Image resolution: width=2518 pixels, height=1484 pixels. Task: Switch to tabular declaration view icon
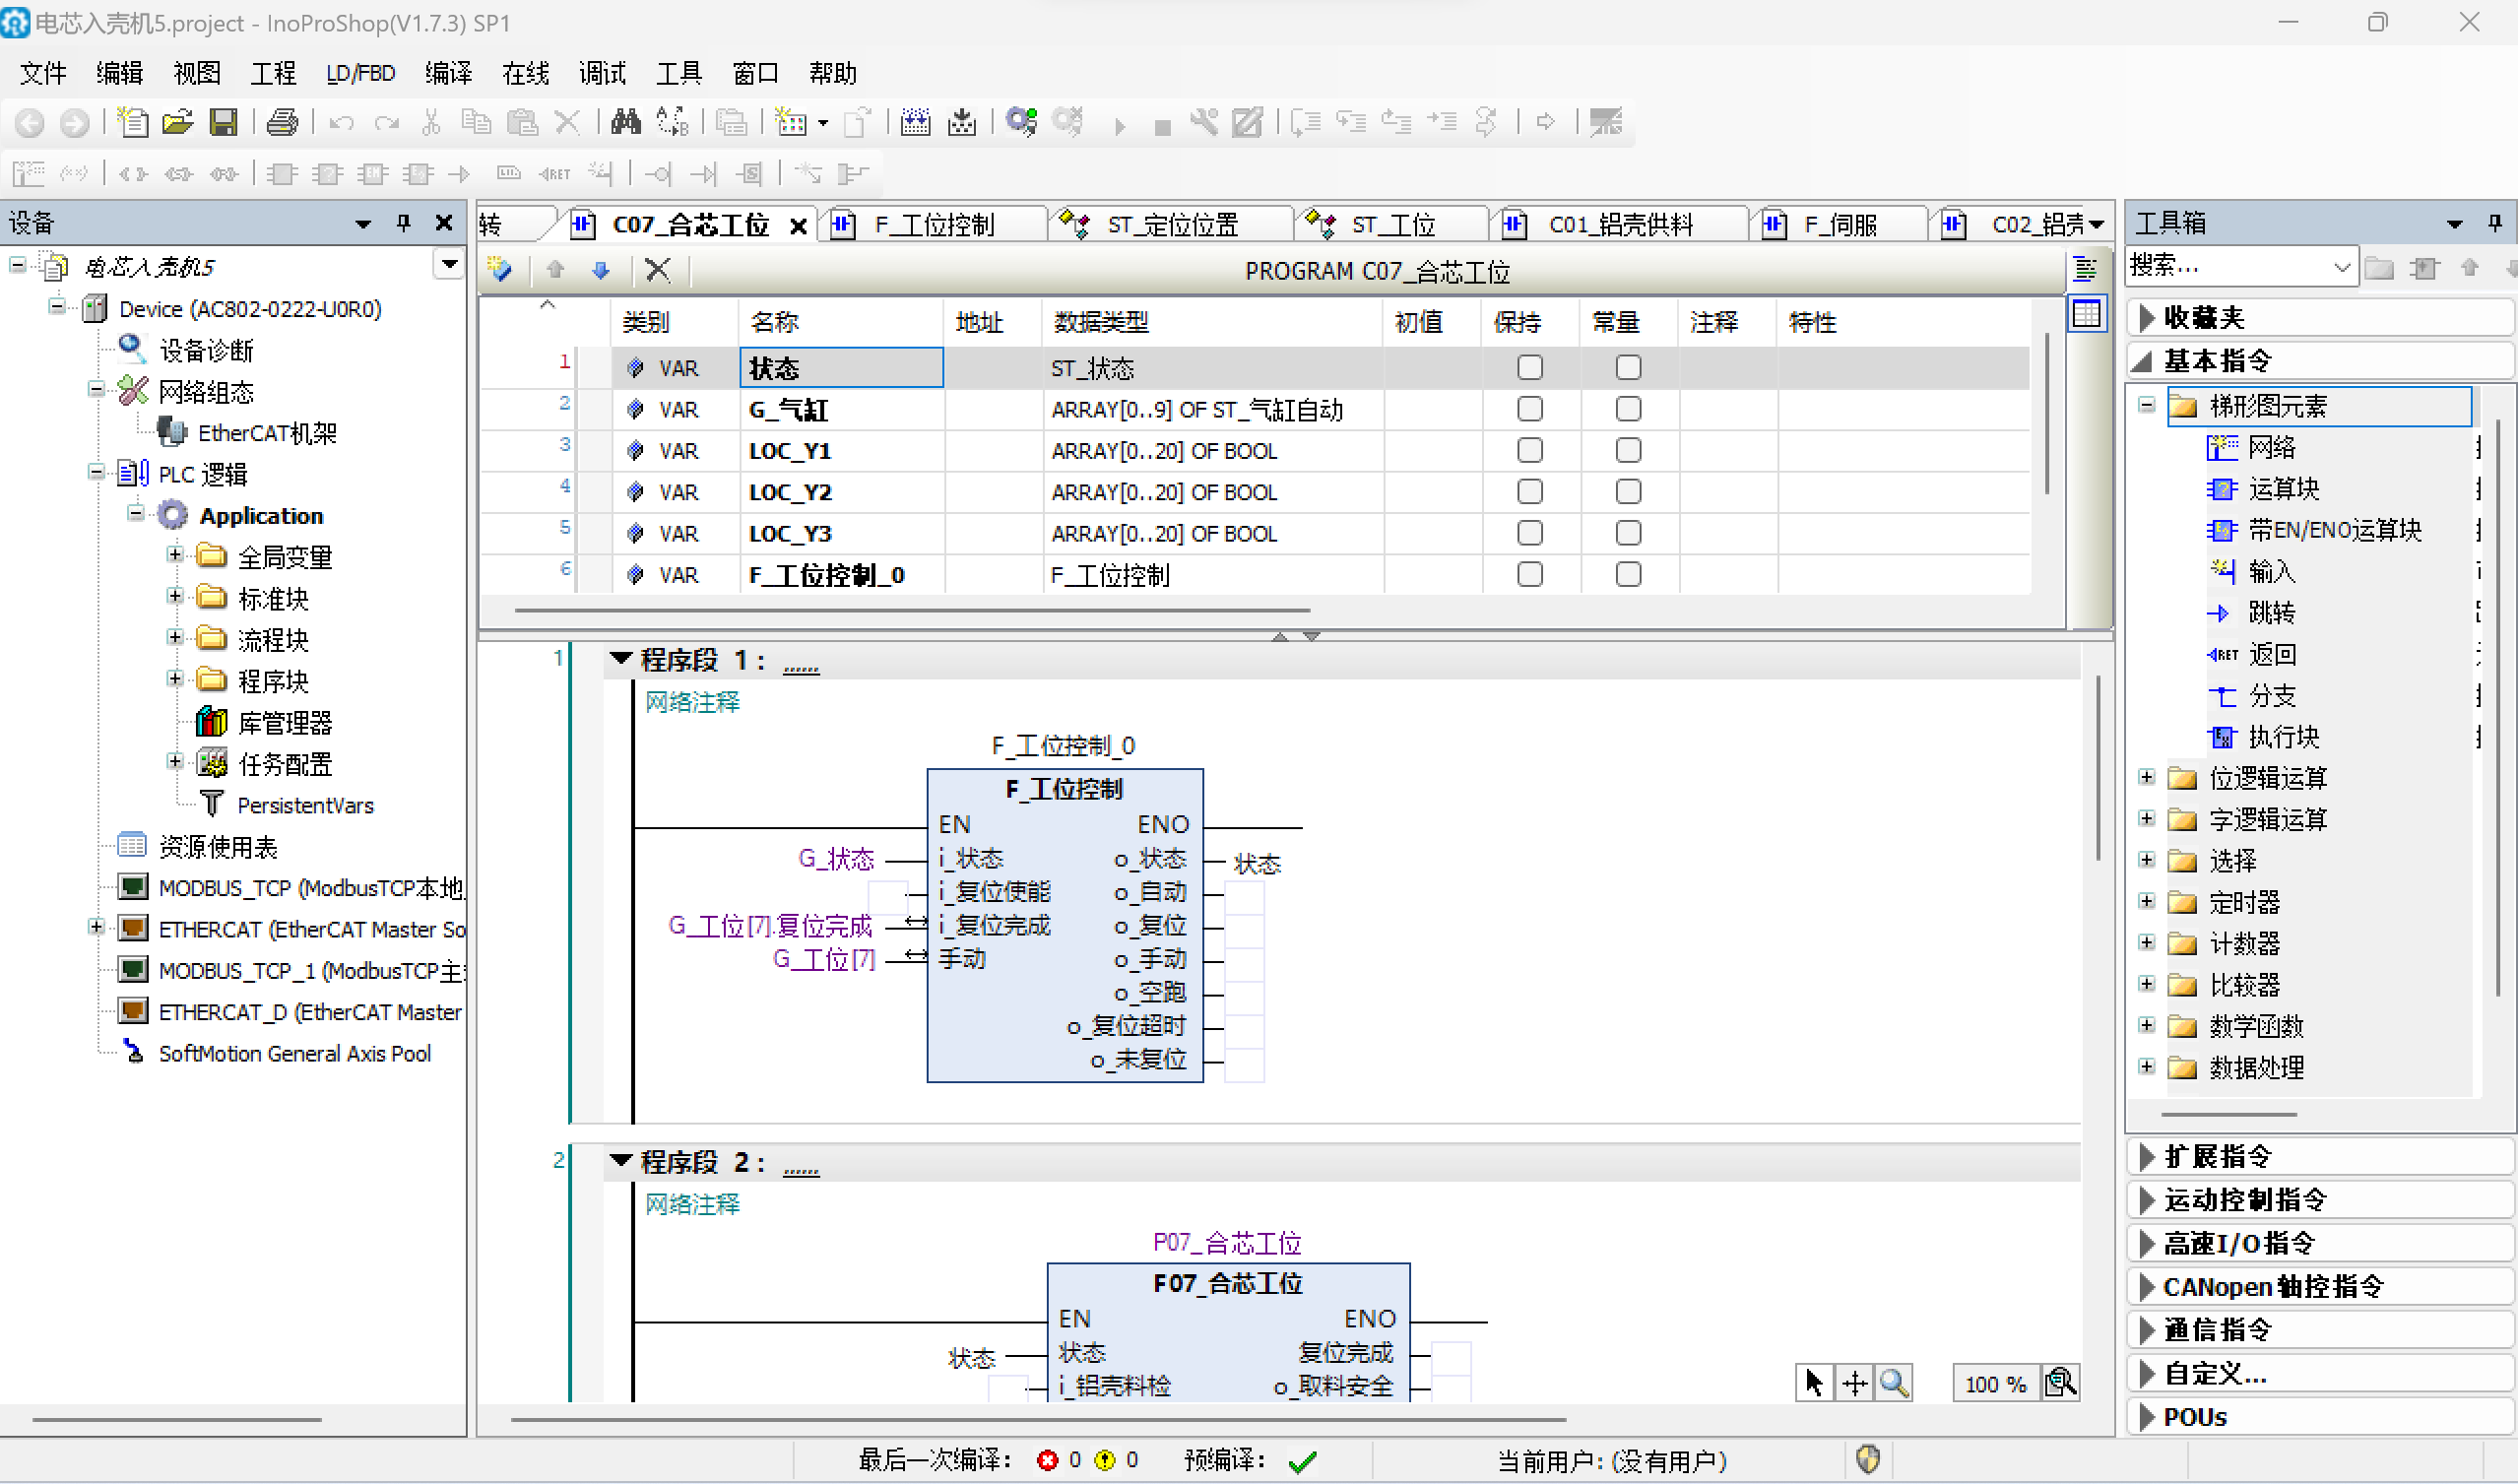[2086, 314]
